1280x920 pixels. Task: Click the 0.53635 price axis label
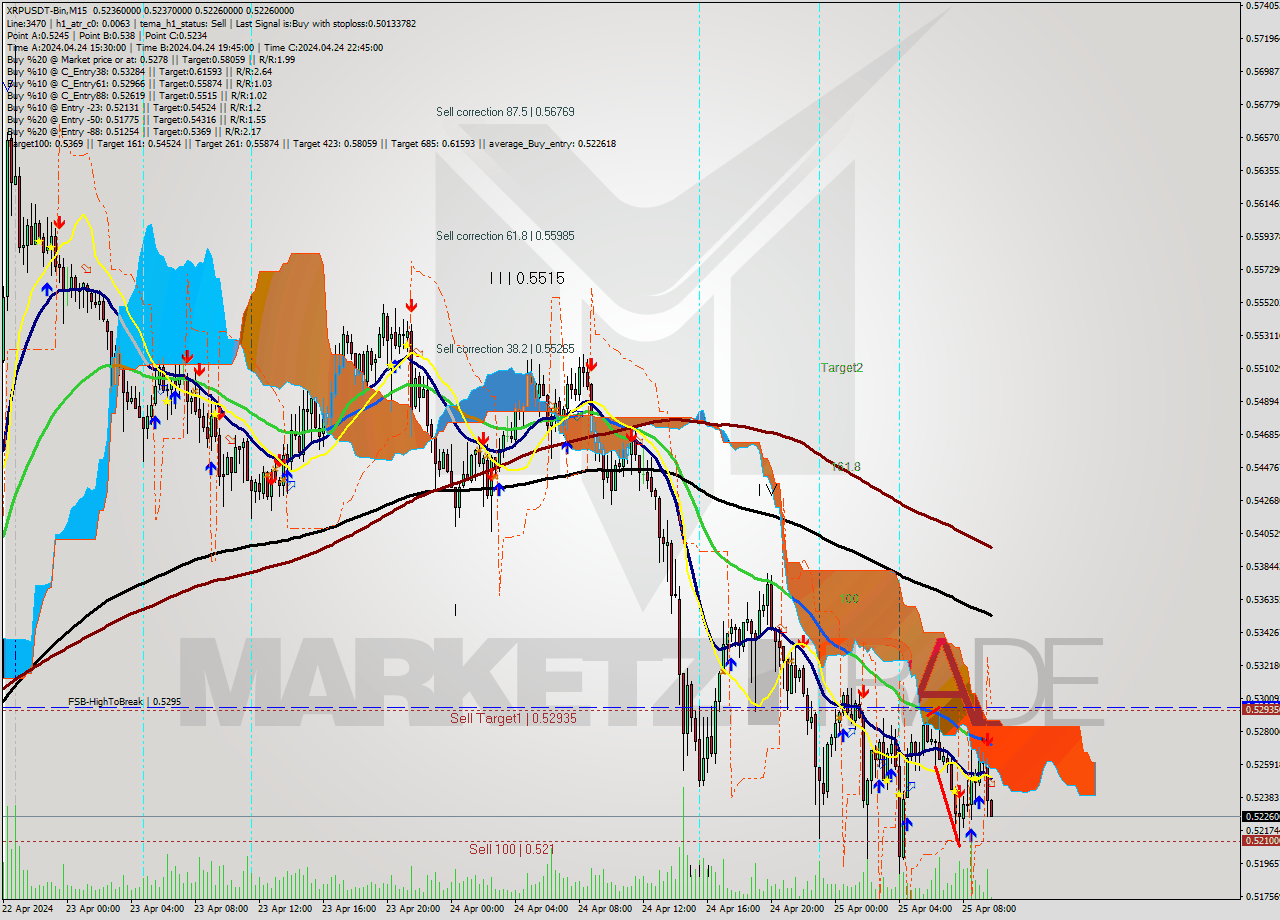1262,599
